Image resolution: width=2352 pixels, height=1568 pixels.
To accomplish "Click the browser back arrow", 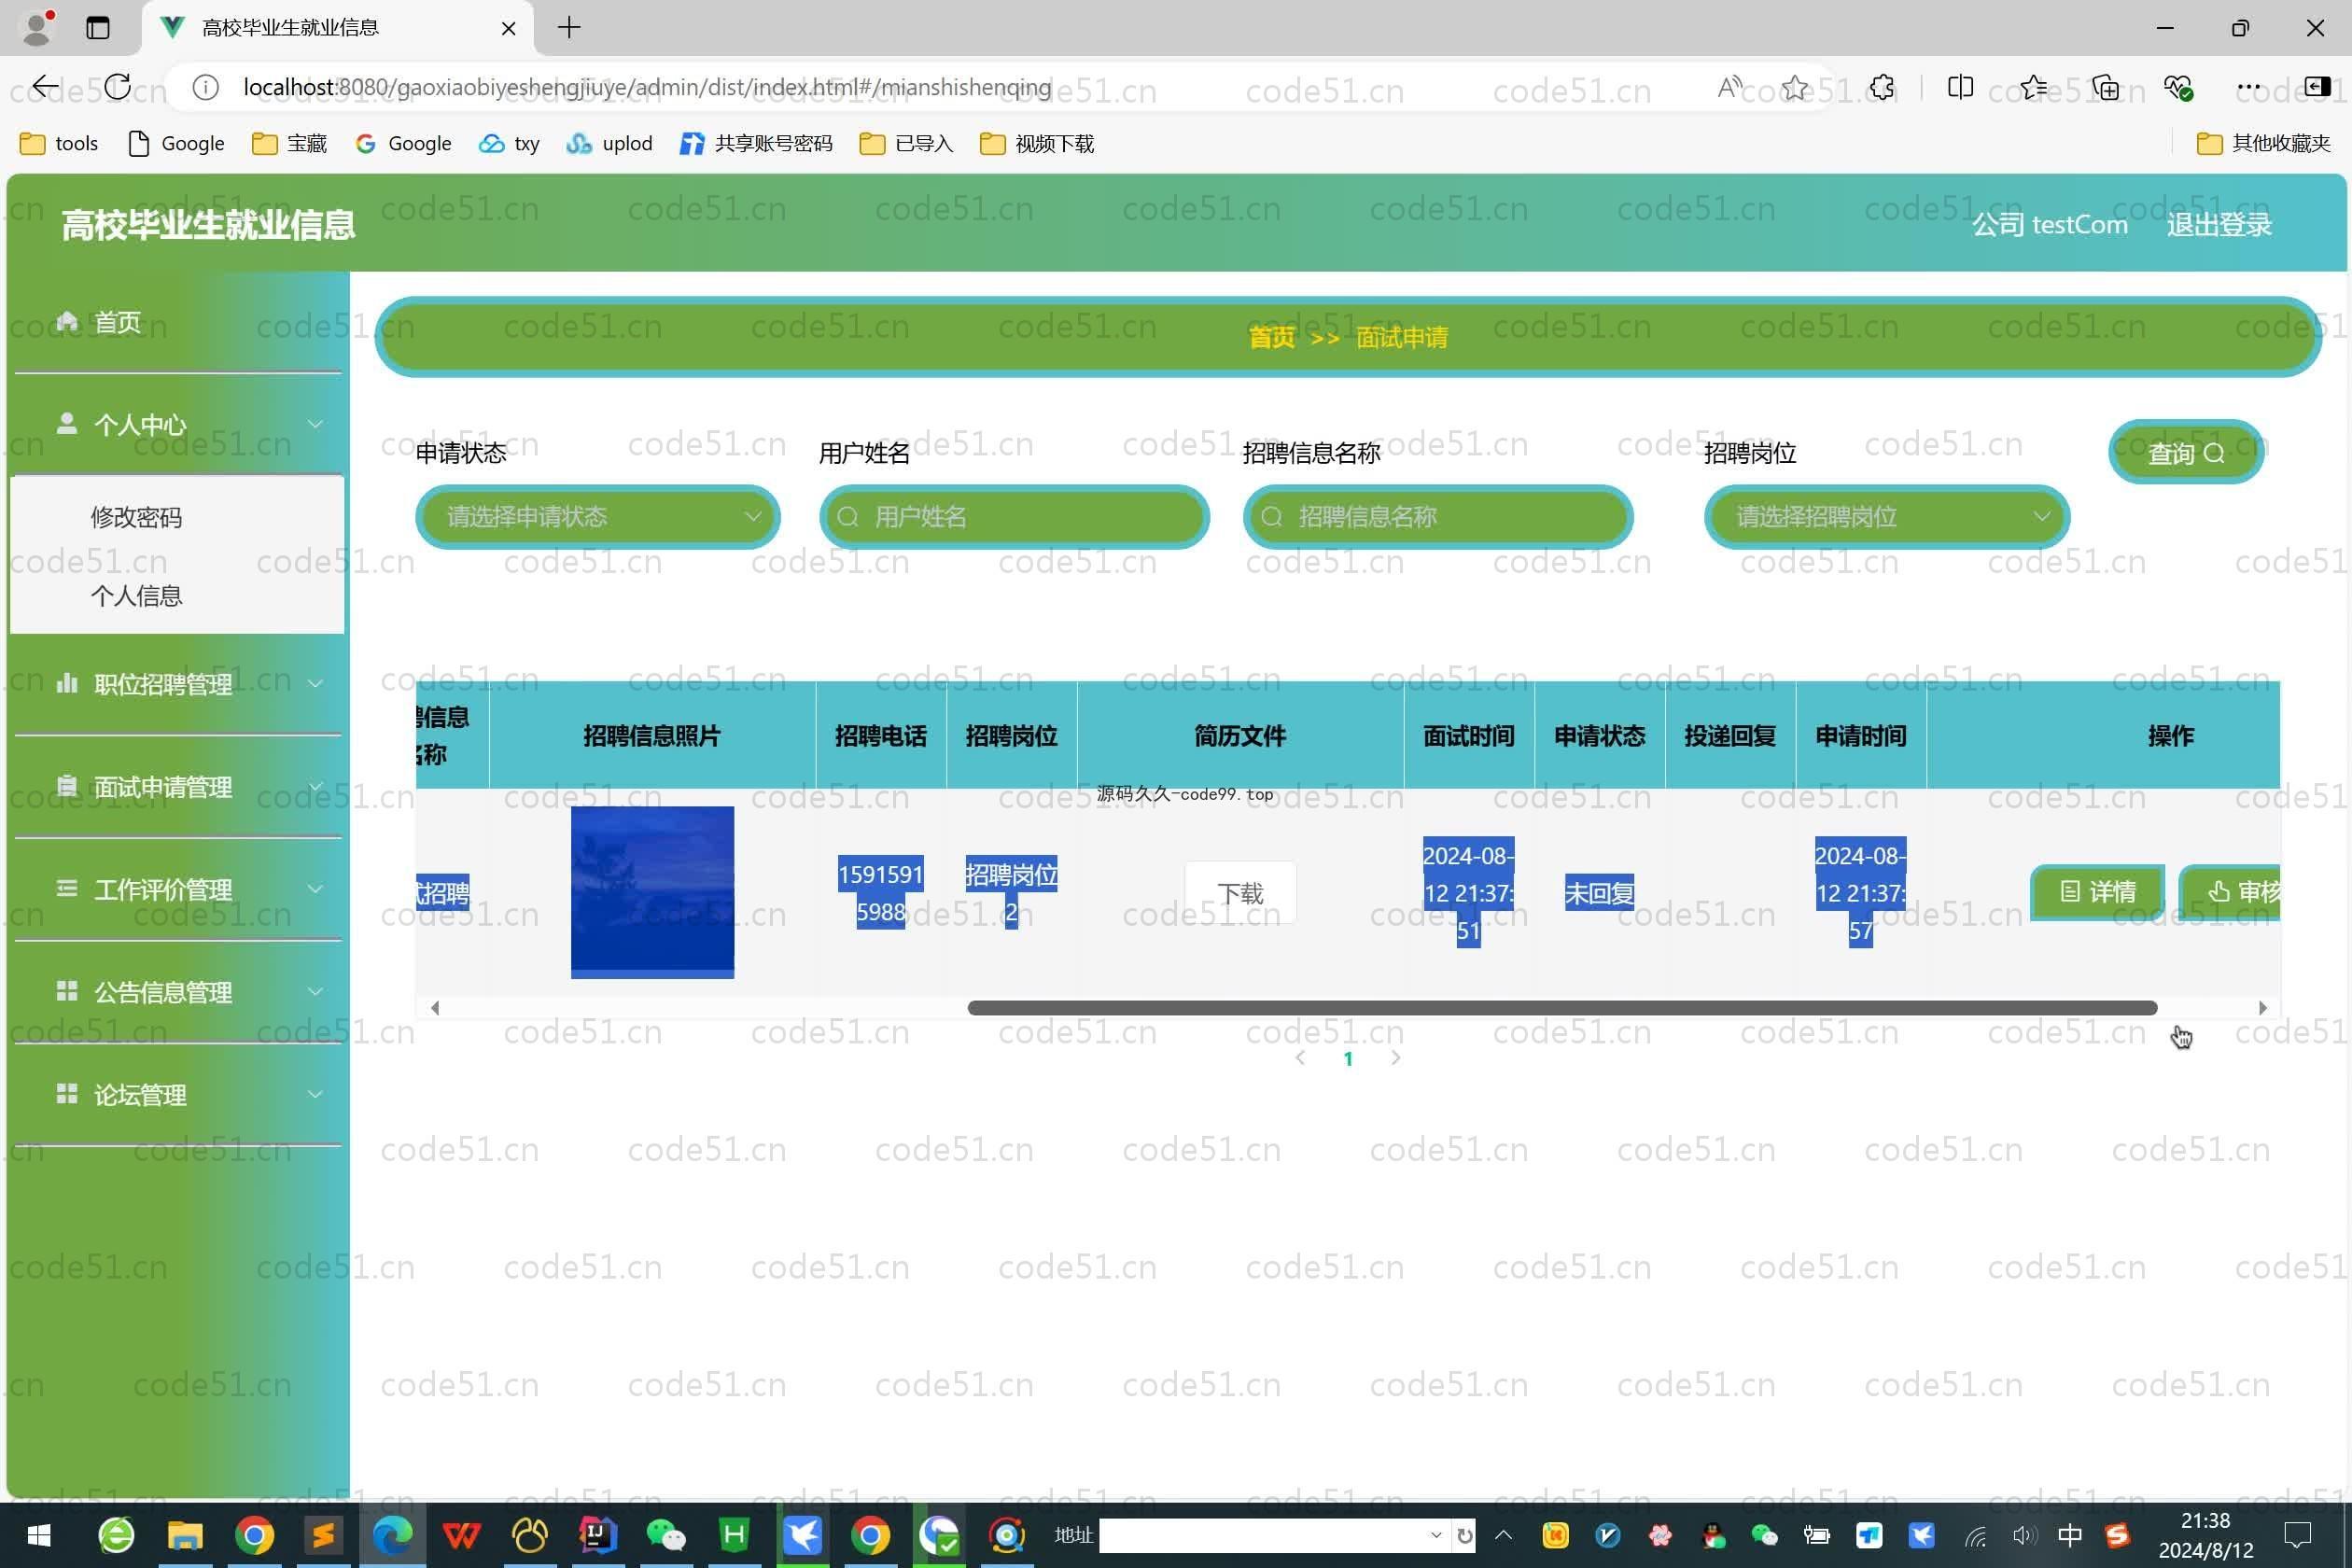I will coord(45,88).
